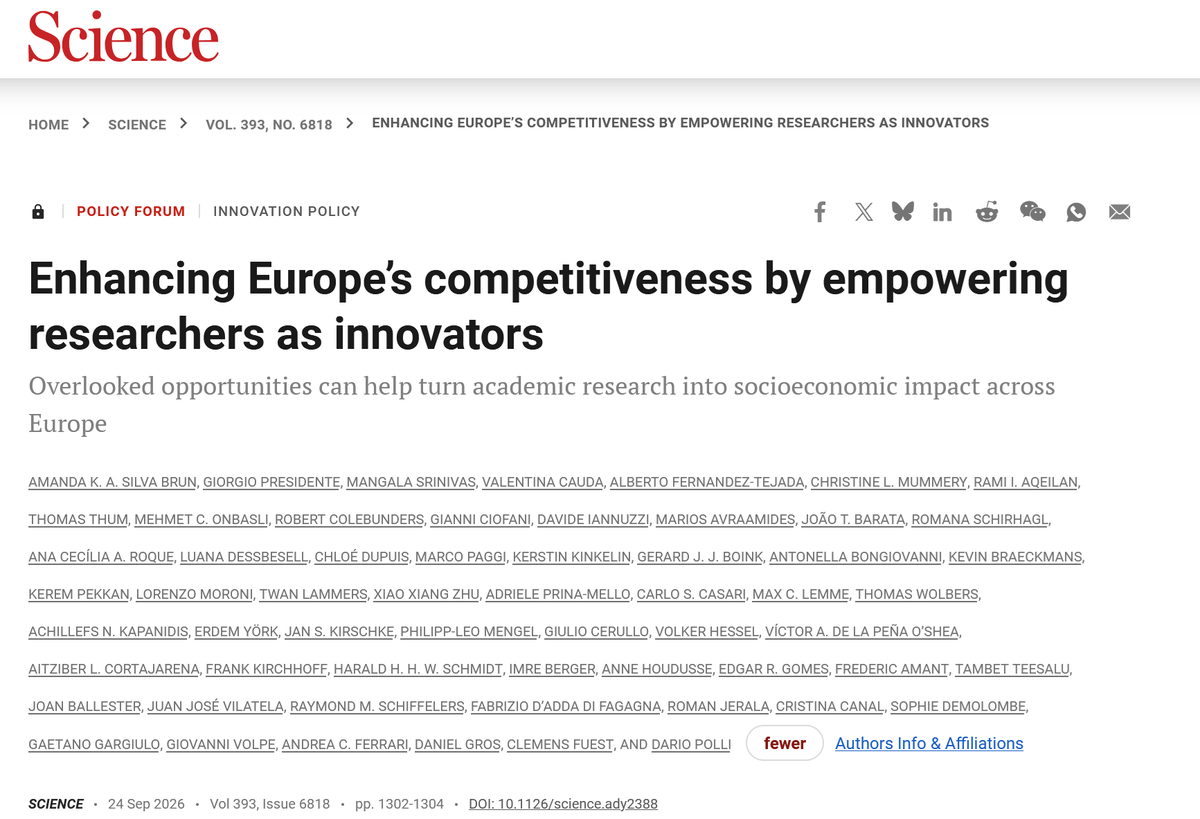This screenshot has width=1200, height=819.
Task: Open author Tambet Teesalu
Action: (x=1011, y=669)
